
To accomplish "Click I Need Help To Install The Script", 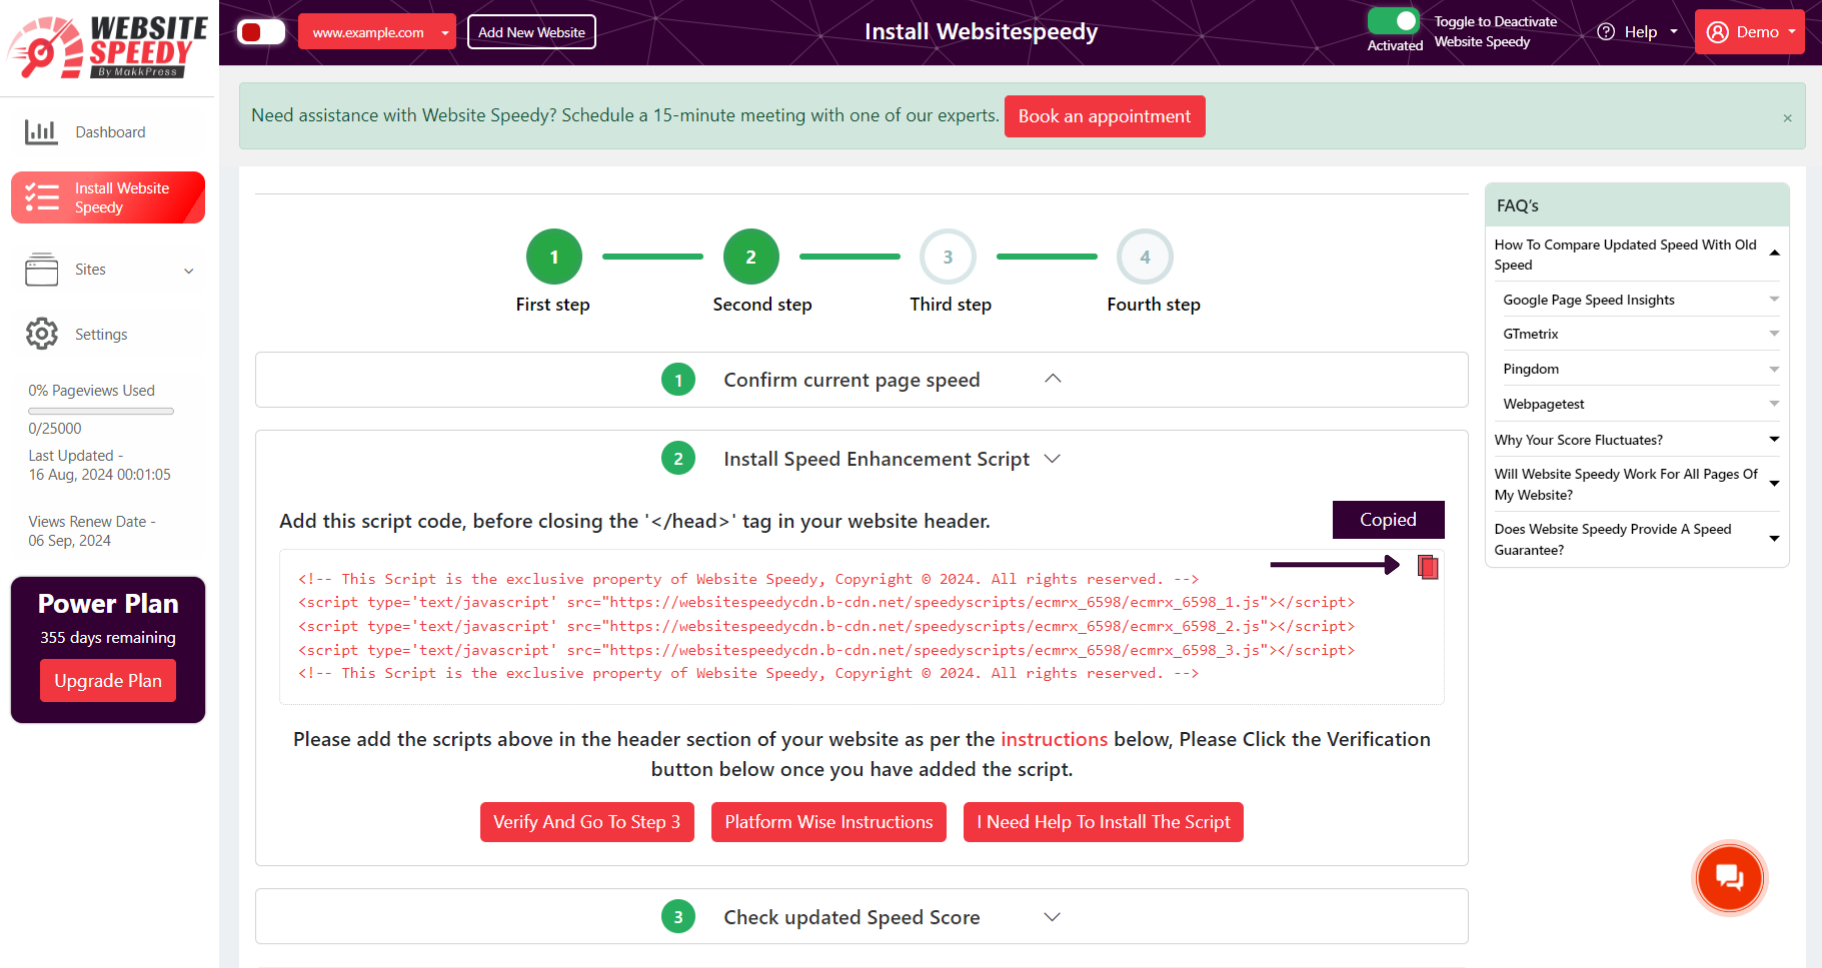I will point(1103,822).
